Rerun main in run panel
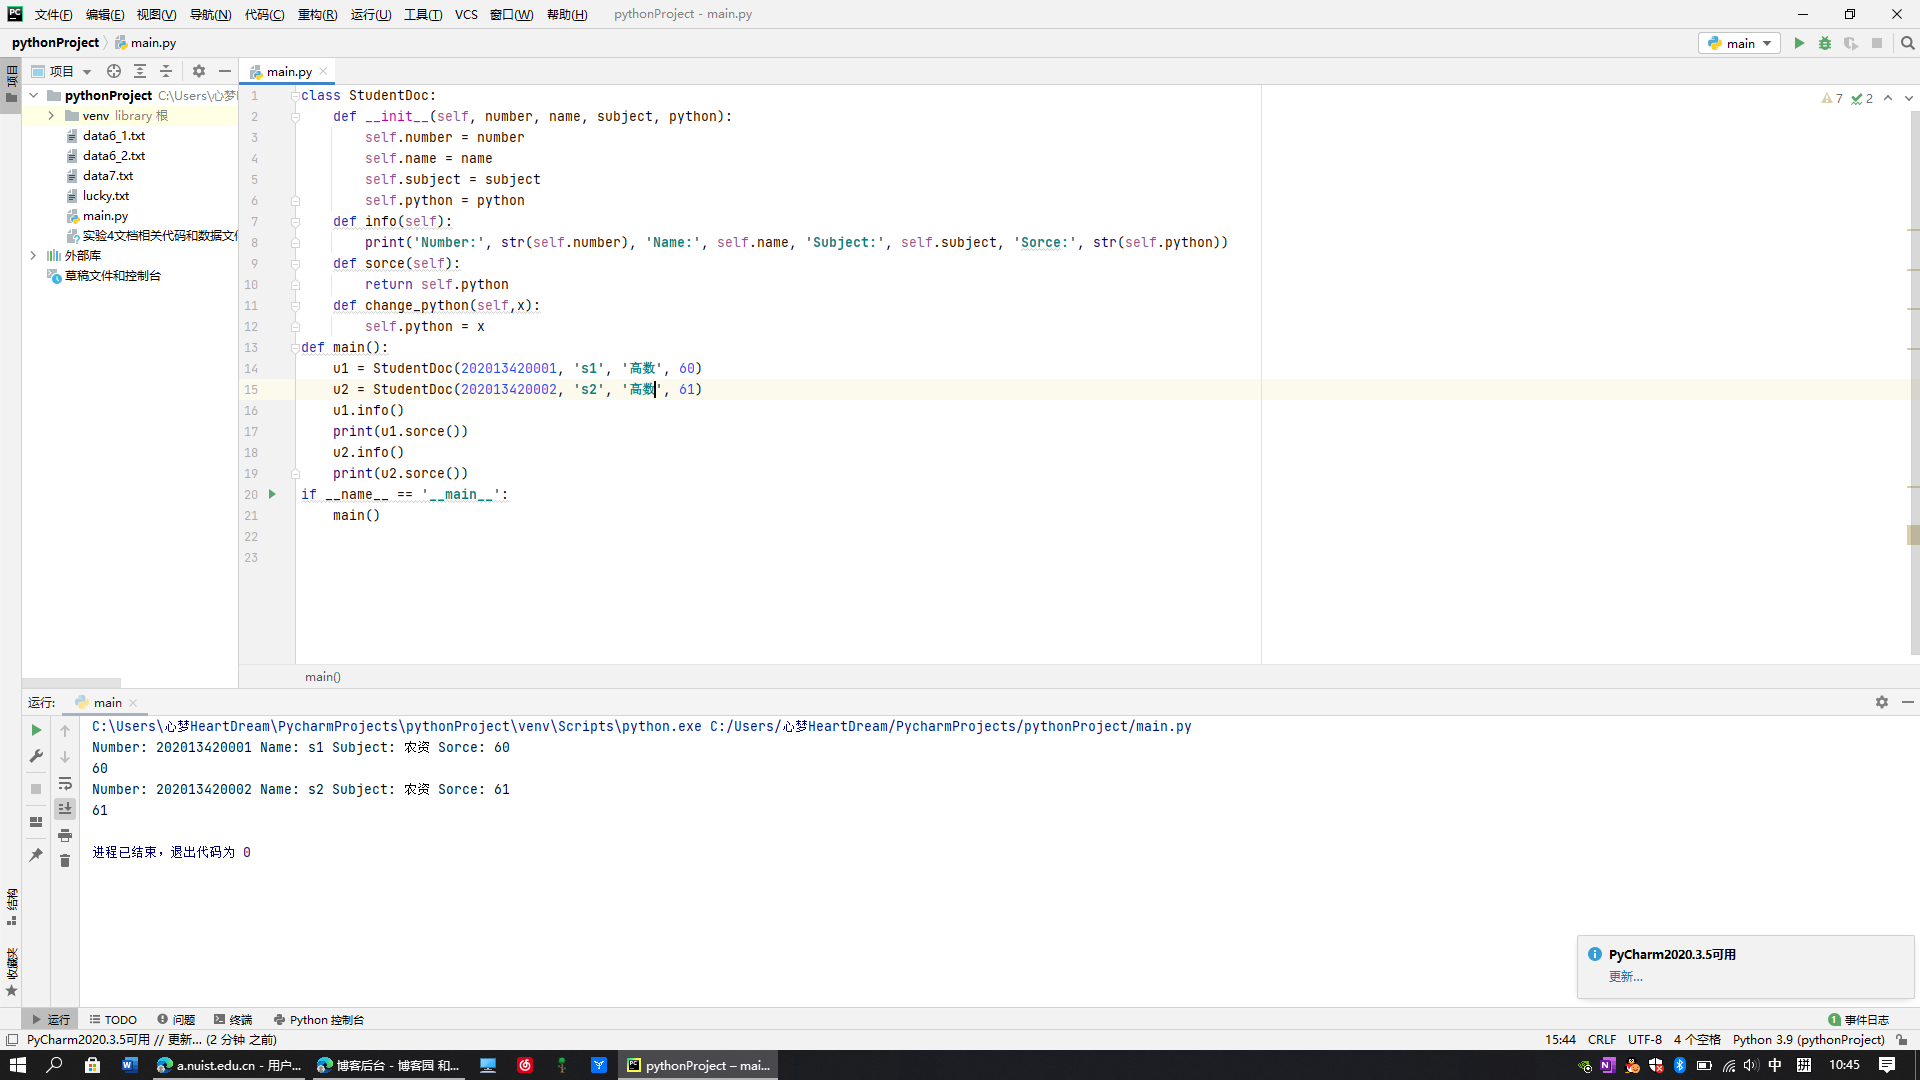Screen dimensions: 1920x1080 point(36,730)
